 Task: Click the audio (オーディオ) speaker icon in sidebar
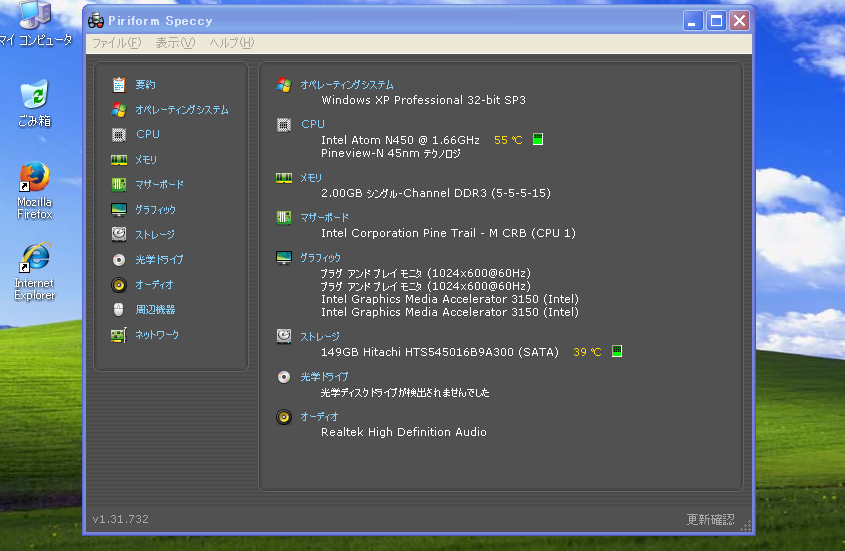click(119, 285)
